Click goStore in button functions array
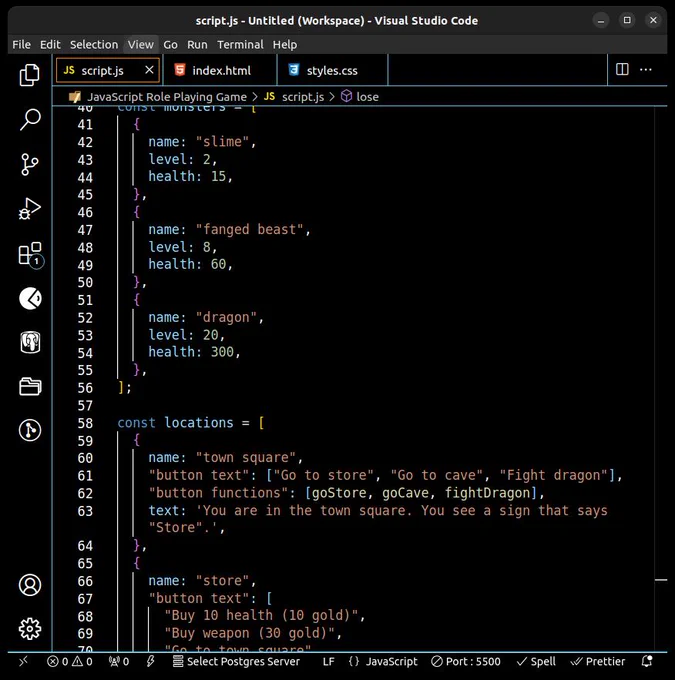The image size is (675, 680). pyautogui.click(x=339, y=493)
